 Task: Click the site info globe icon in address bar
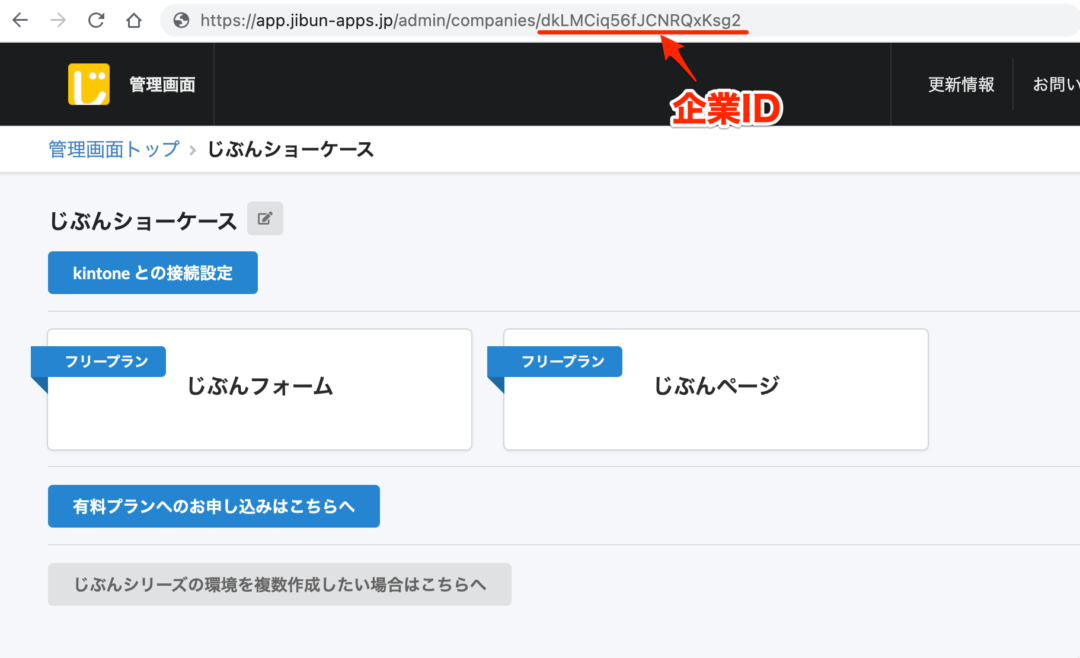[182, 19]
